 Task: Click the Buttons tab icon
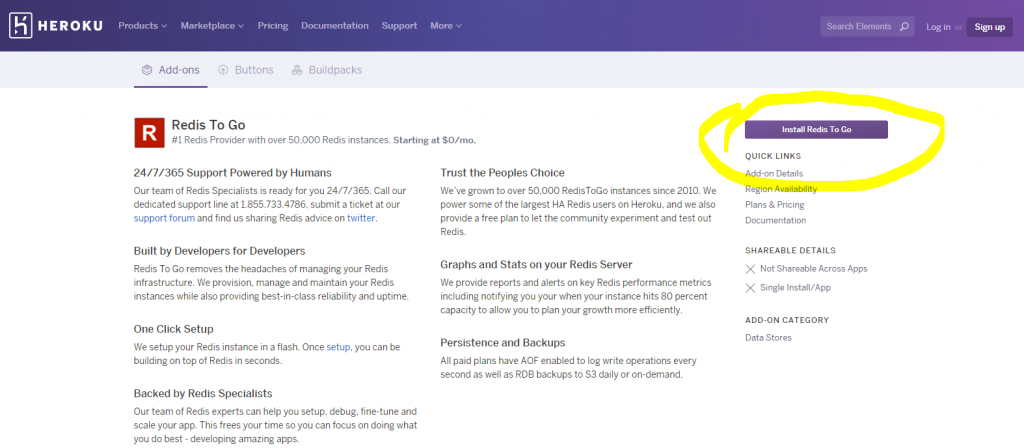pos(223,70)
